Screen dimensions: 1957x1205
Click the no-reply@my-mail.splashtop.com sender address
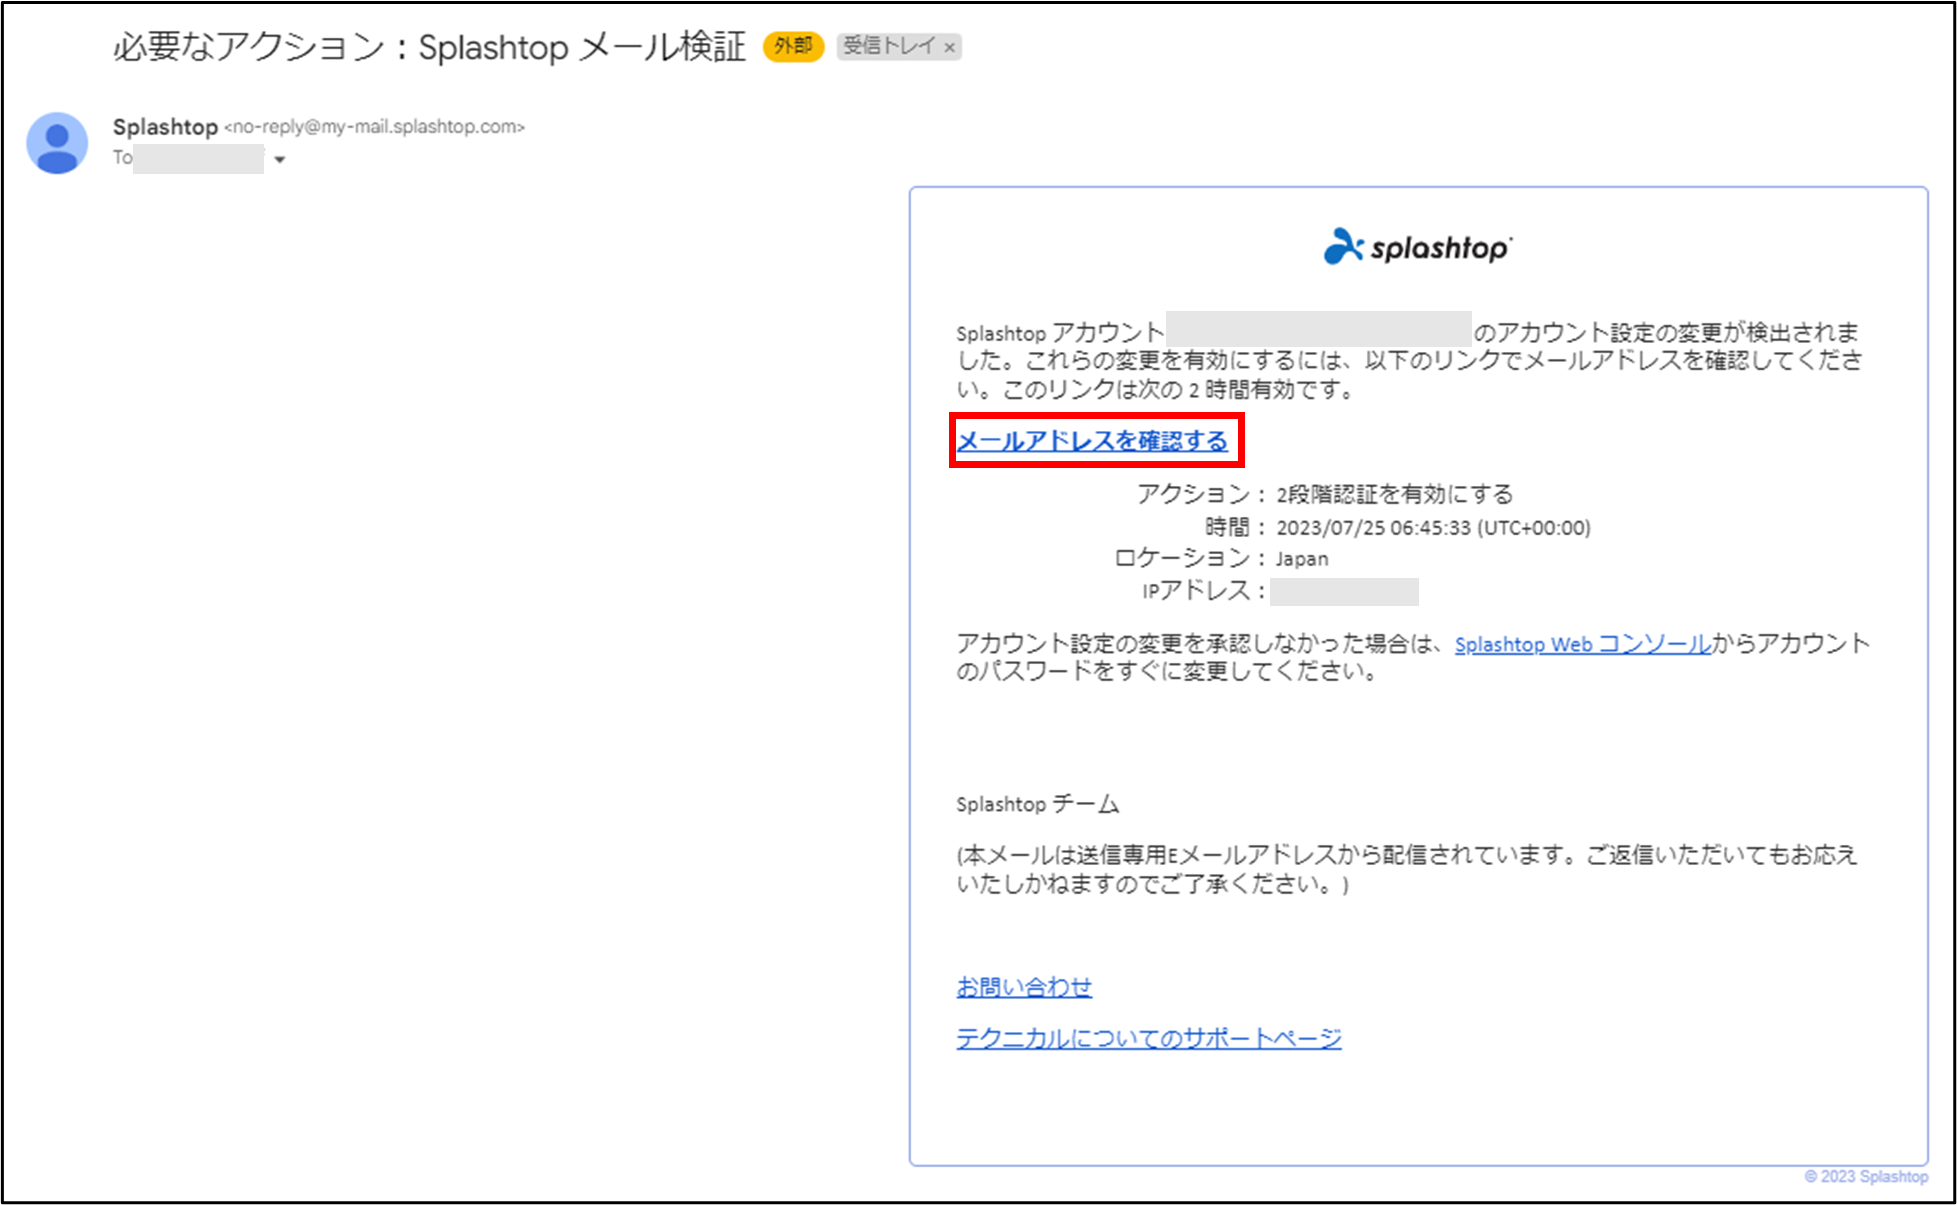pyautogui.click(x=374, y=127)
